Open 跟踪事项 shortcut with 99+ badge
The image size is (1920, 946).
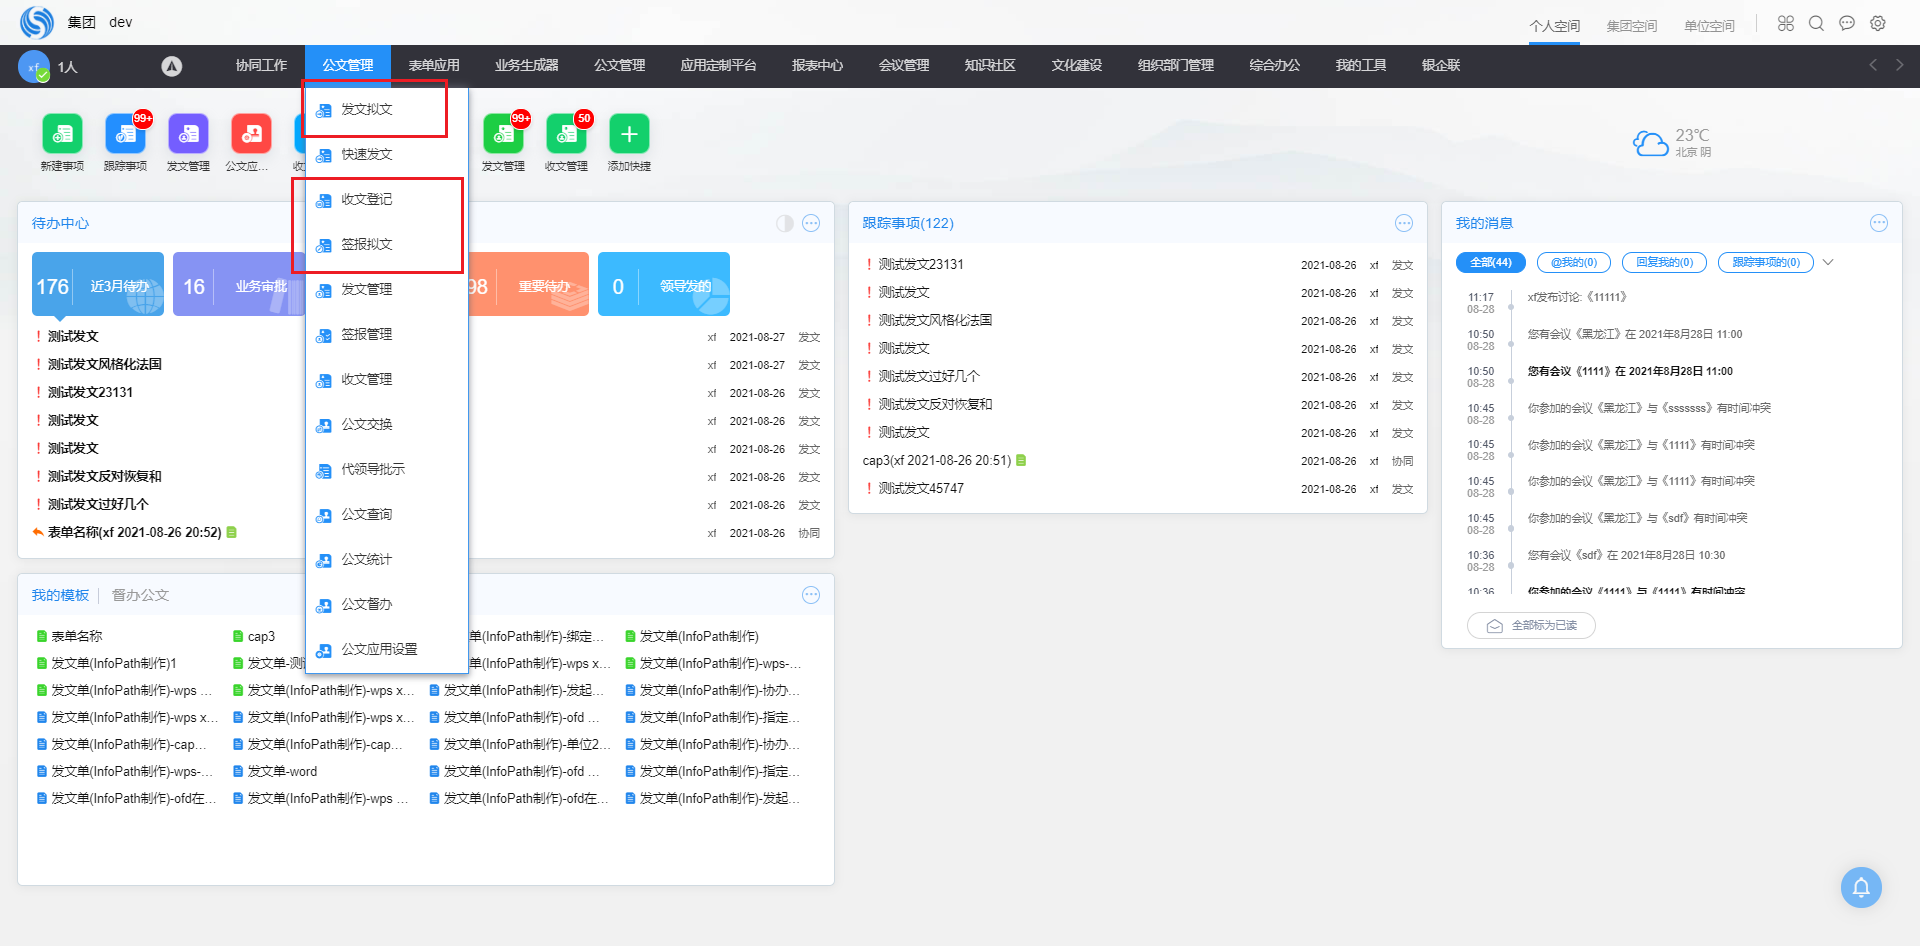pos(125,134)
